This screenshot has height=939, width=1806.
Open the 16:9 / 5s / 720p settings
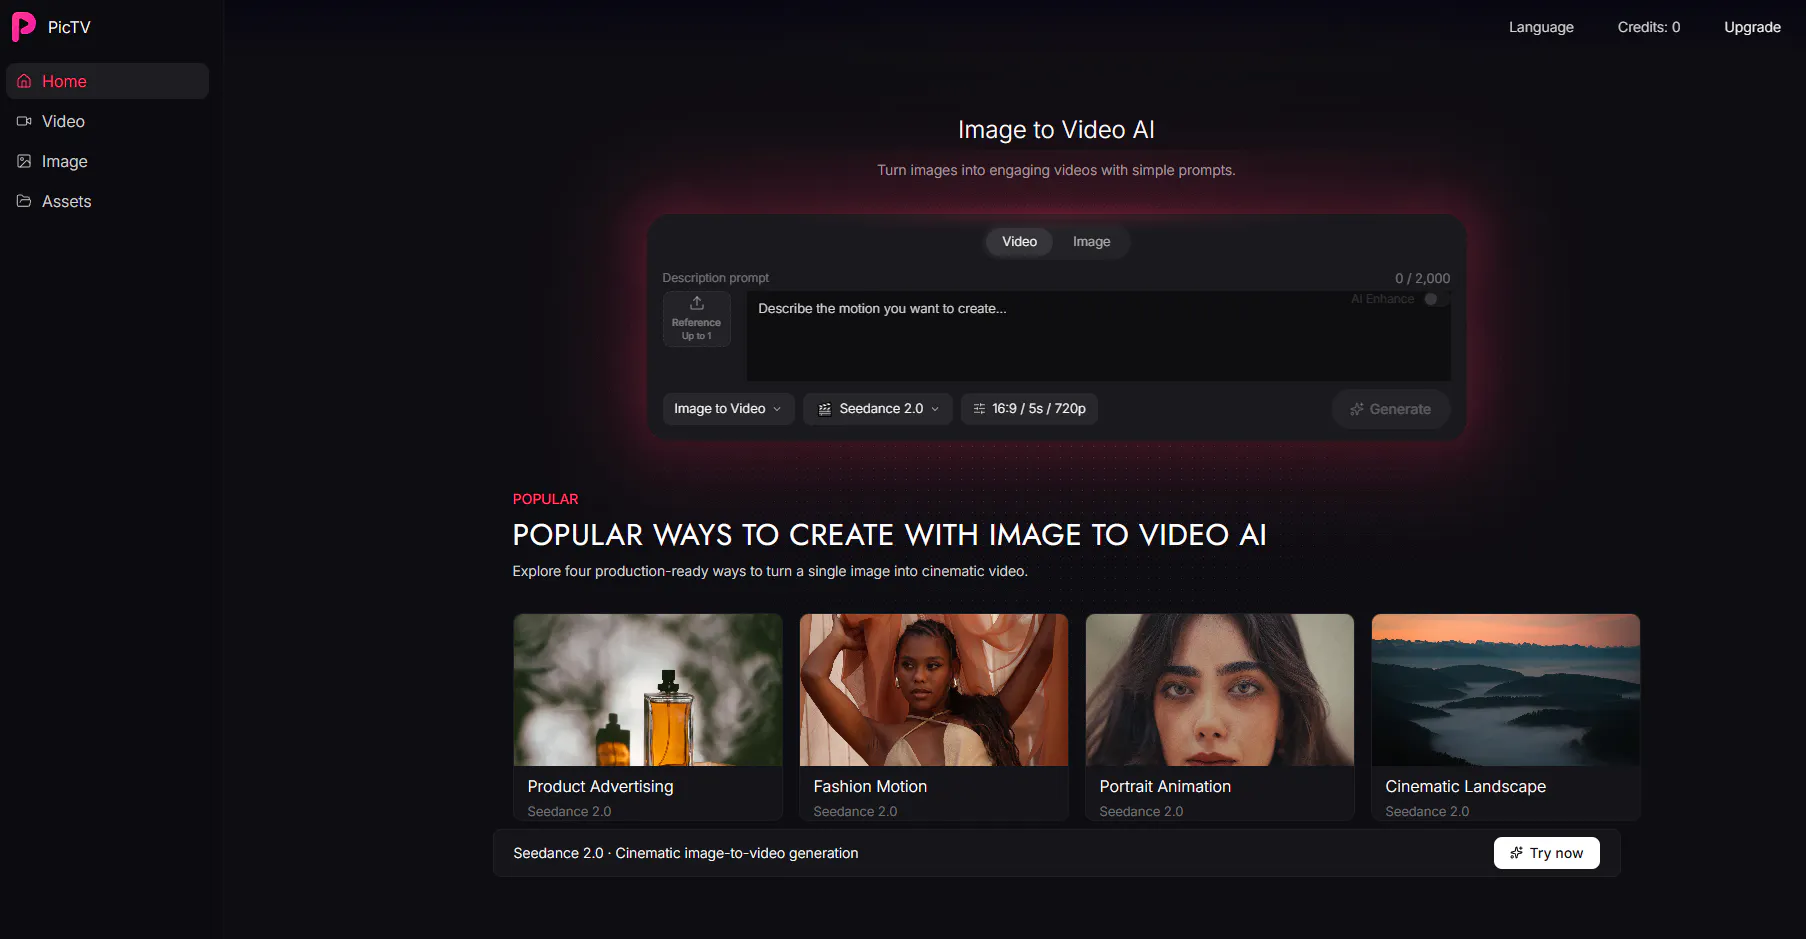pyautogui.click(x=1029, y=409)
